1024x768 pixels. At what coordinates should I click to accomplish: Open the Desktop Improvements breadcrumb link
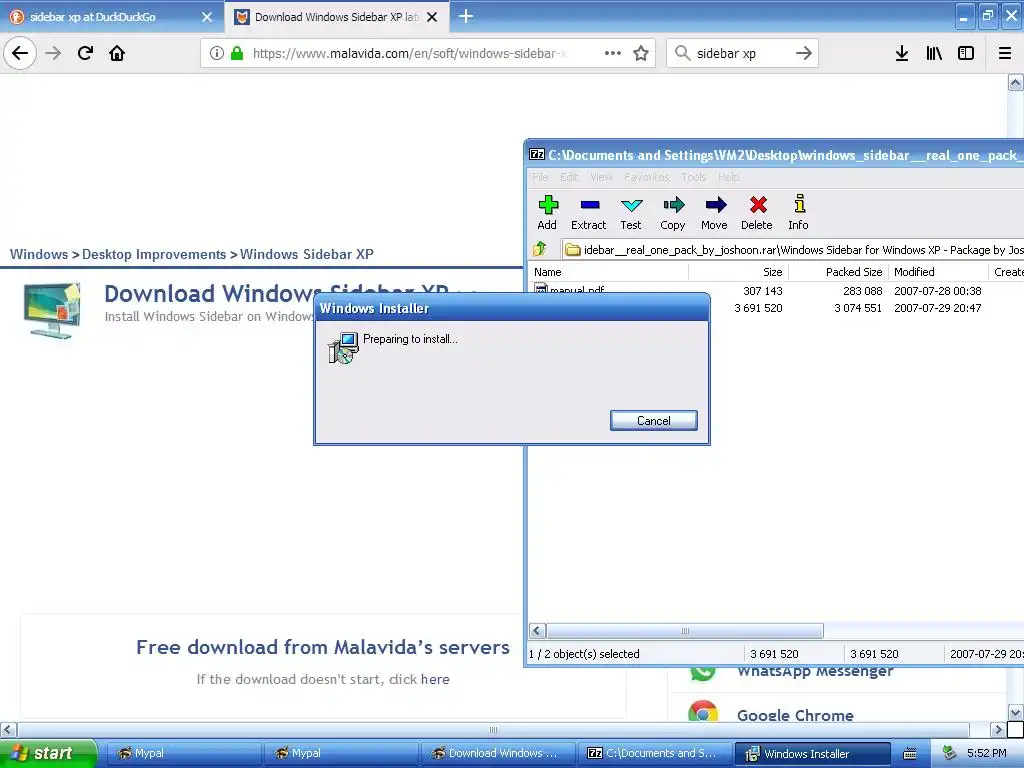154,254
